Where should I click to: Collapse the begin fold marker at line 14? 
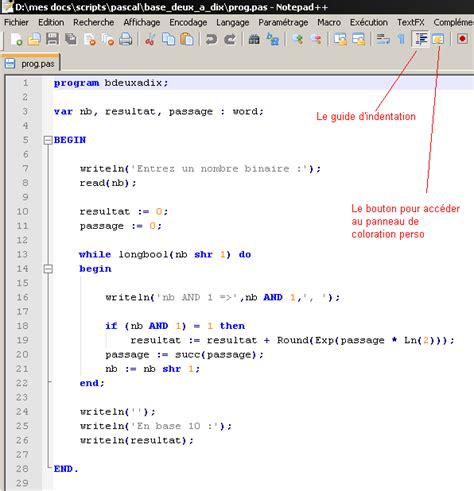coord(48,269)
